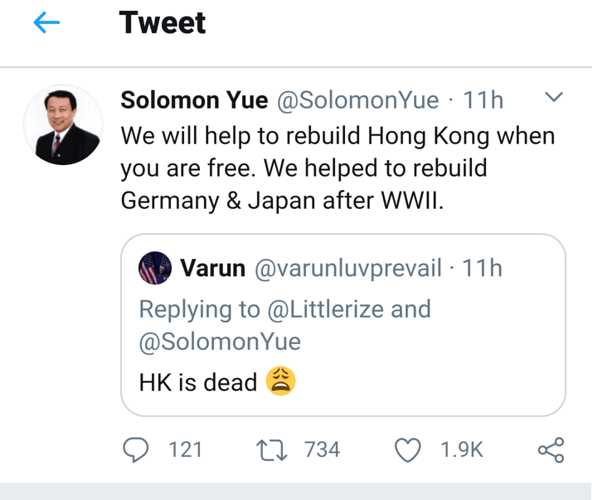Open Varun's avatar in quoted tweet
Viewport: 592px width, 500px height.
tap(155, 268)
